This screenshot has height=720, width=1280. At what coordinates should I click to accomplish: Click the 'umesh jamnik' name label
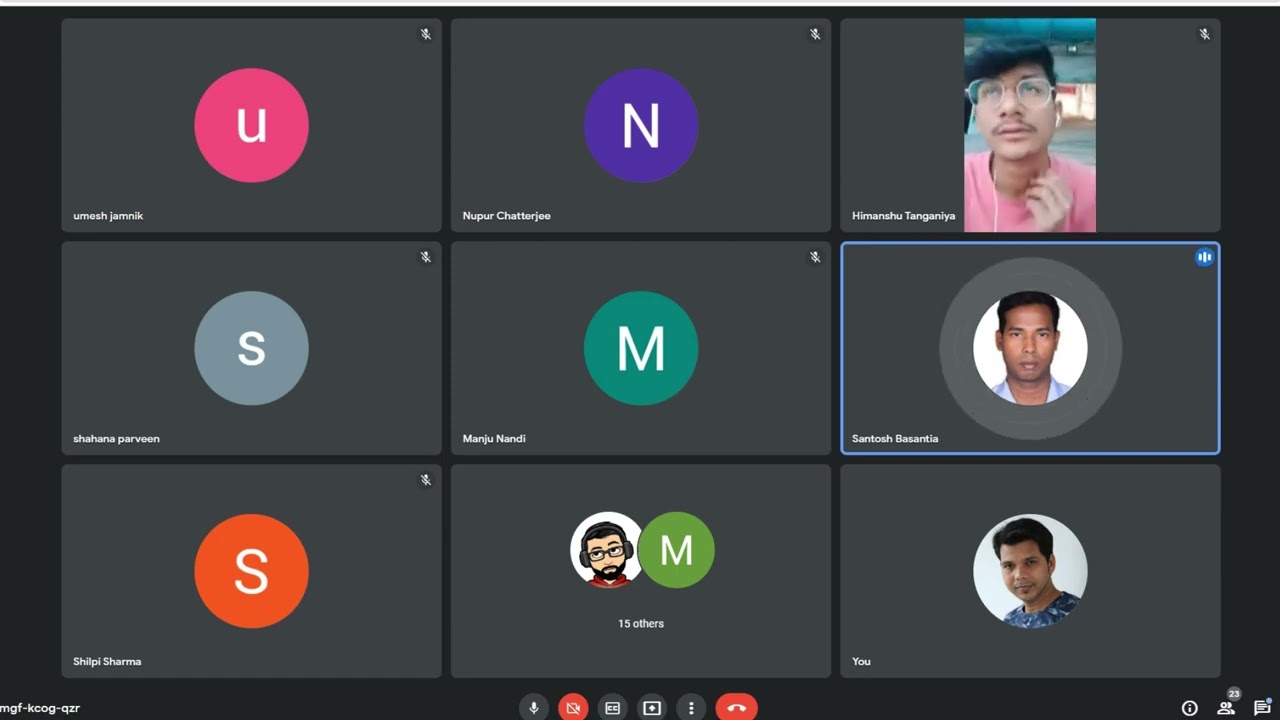point(108,216)
